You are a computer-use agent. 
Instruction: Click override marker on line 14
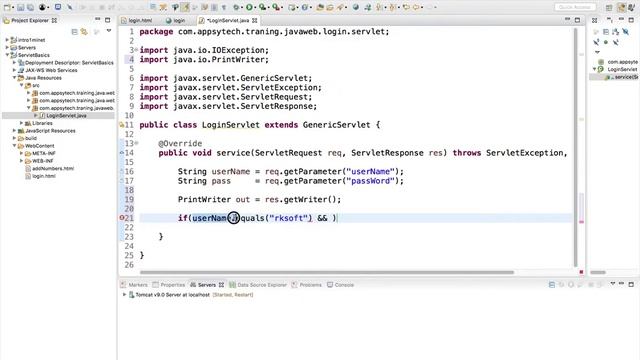(x=122, y=153)
